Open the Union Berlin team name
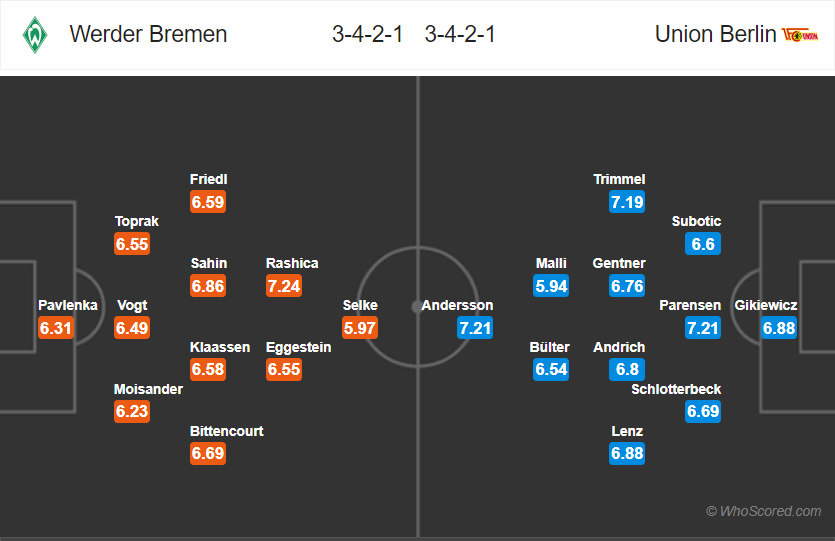835x541 pixels. 715,34
